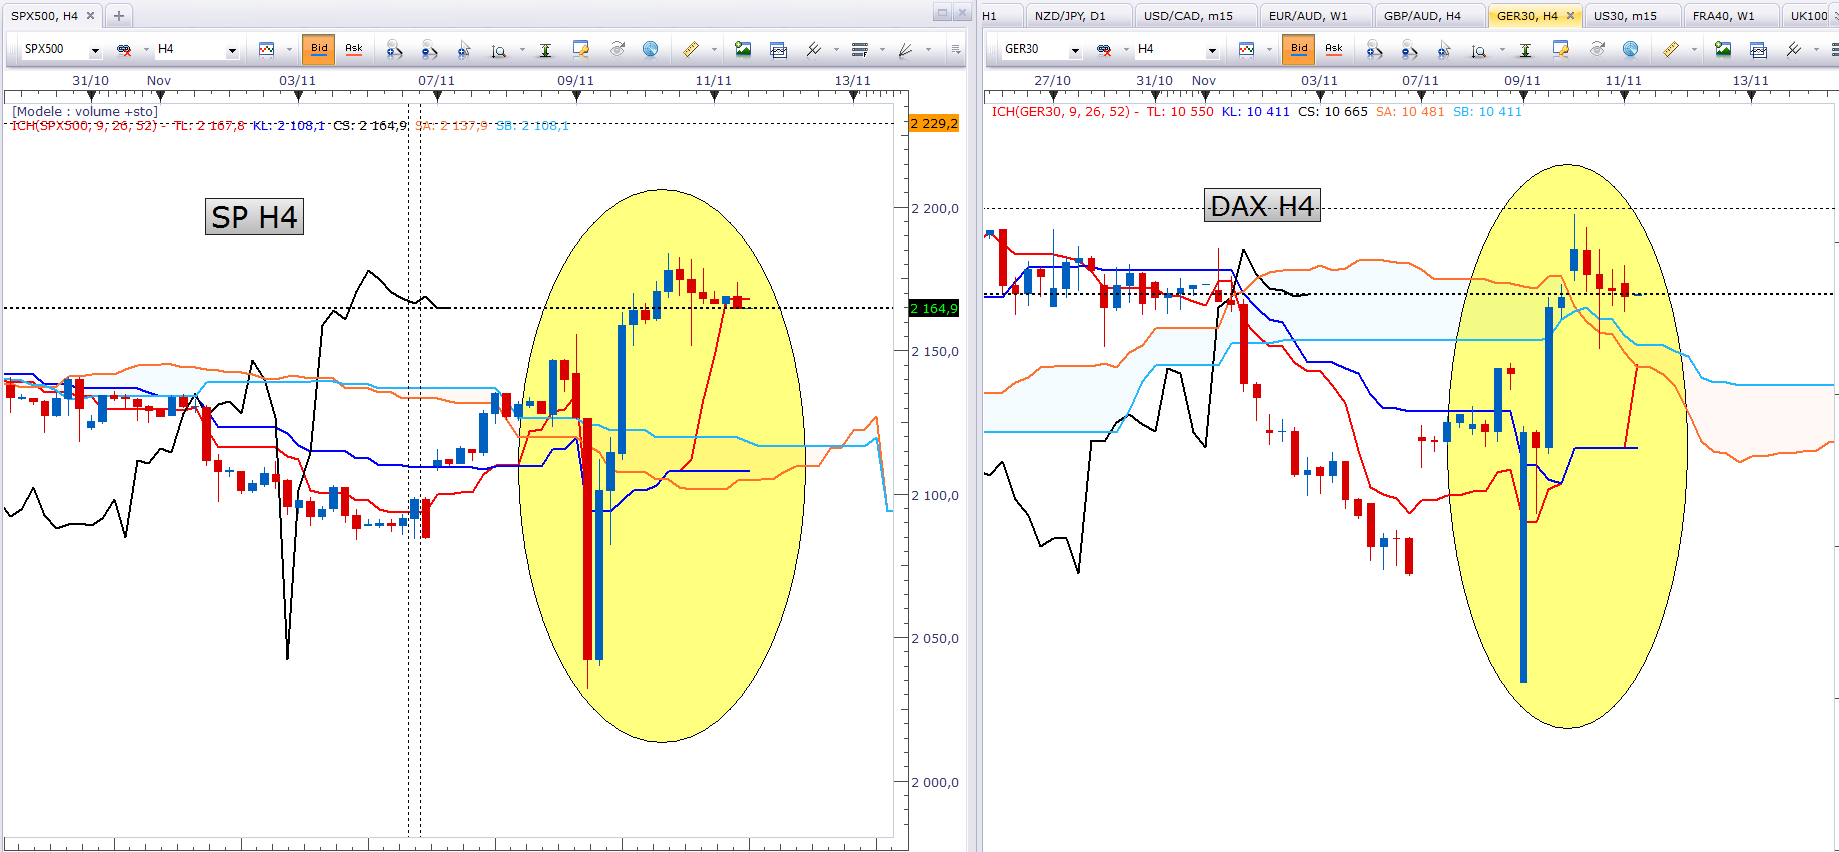Toggle Ask price on the SPX500 chart
The width and height of the screenshot is (1839, 852).
click(x=354, y=49)
